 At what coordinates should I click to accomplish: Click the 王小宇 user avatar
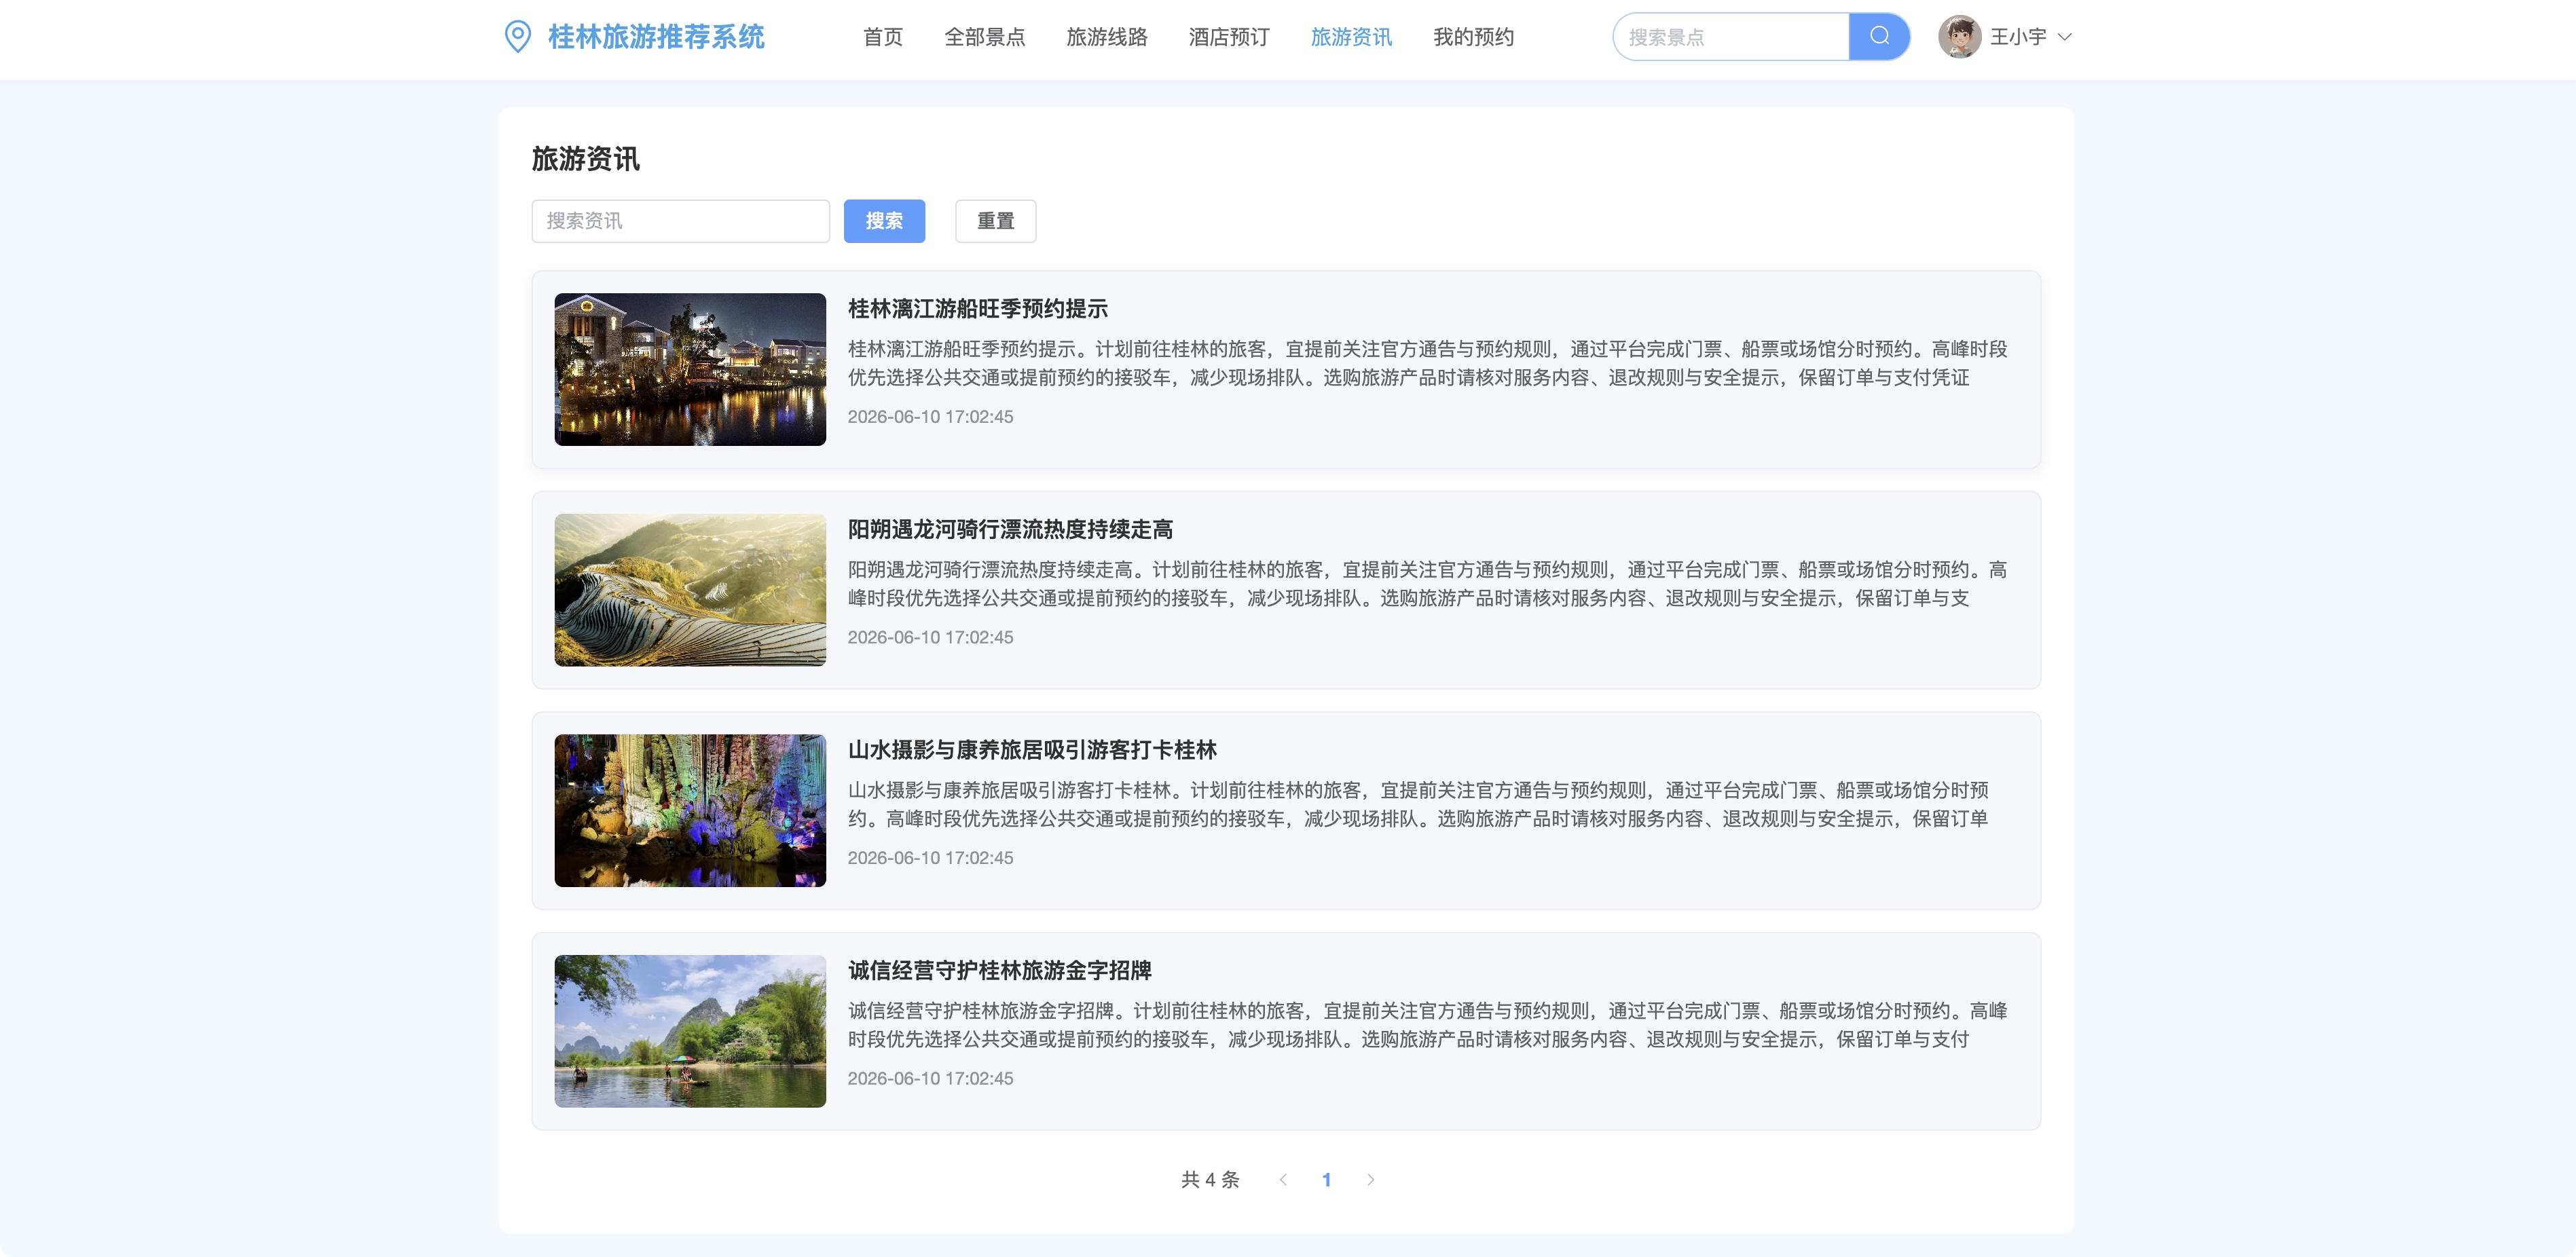(1959, 37)
